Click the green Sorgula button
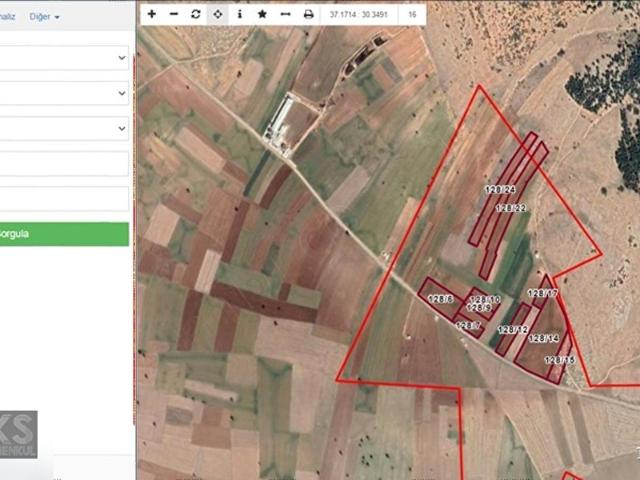 tap(64, 234)
